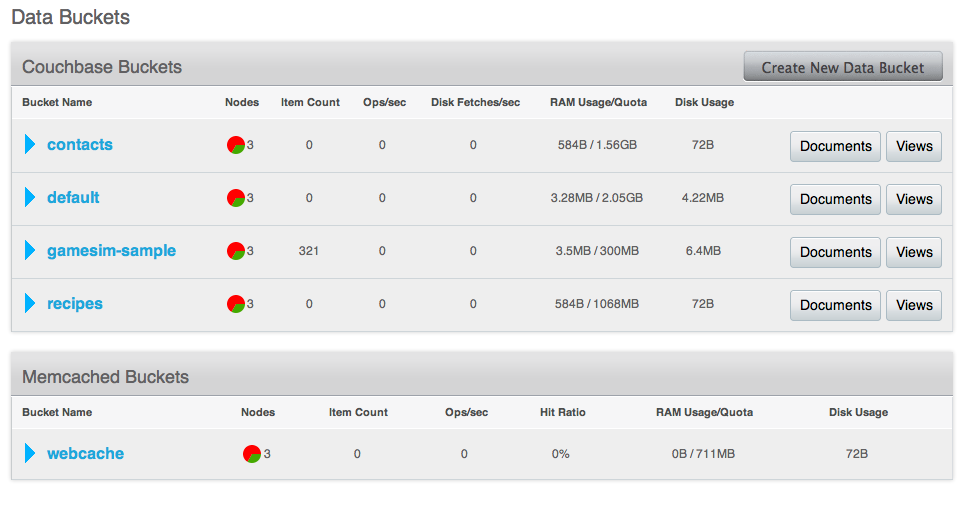Open the contacts bucket name link
Viewport: 969px width, 513px height.
pyautogui.click(x=80, y=144)
